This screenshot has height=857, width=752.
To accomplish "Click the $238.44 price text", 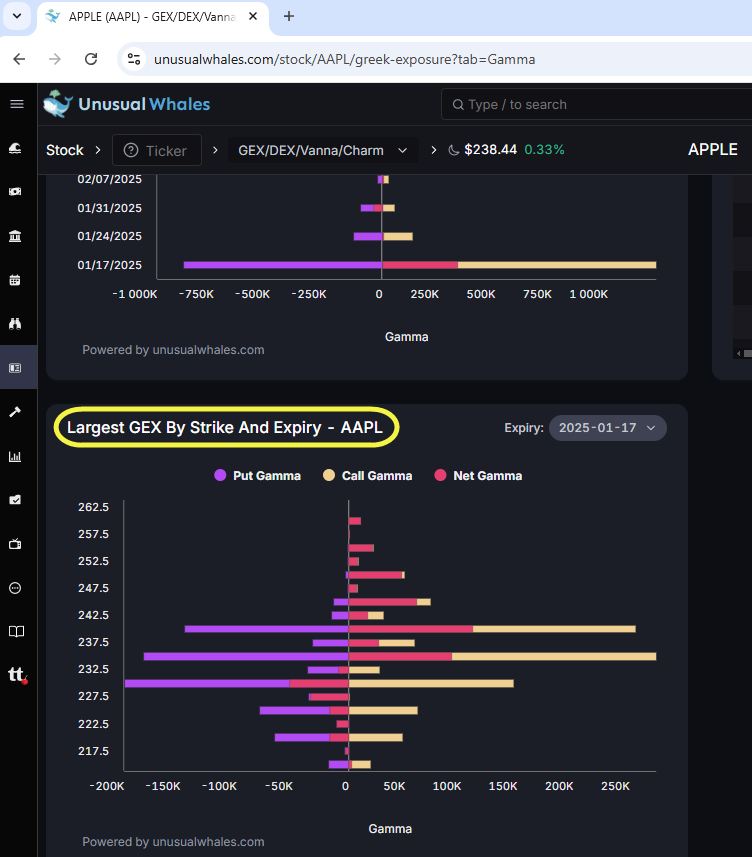I will pos(490,150).
